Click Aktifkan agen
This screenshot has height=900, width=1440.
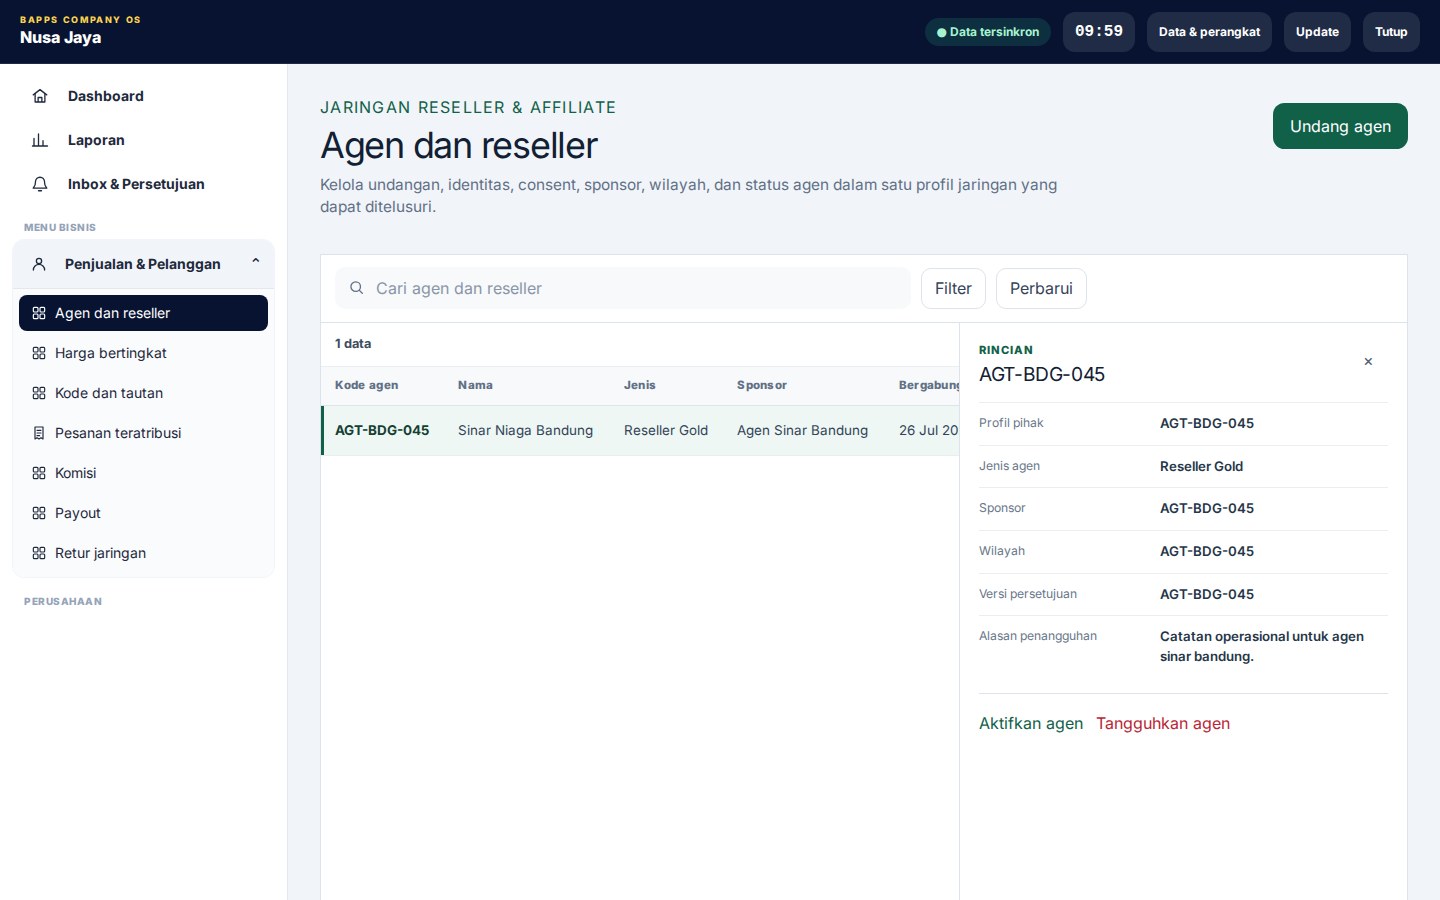click(x=1031, y=723)
